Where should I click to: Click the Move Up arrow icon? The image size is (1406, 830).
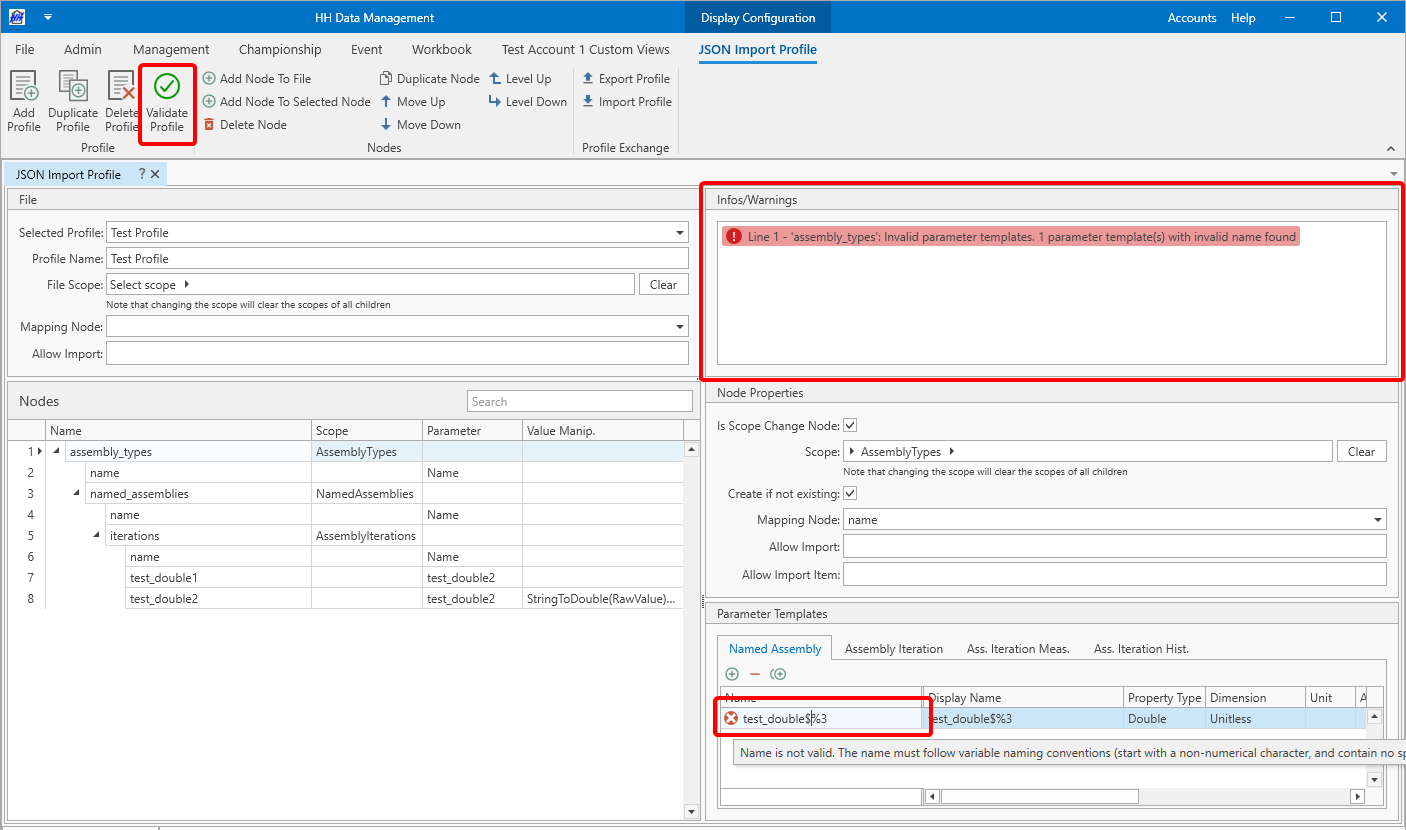coord(386,102)
